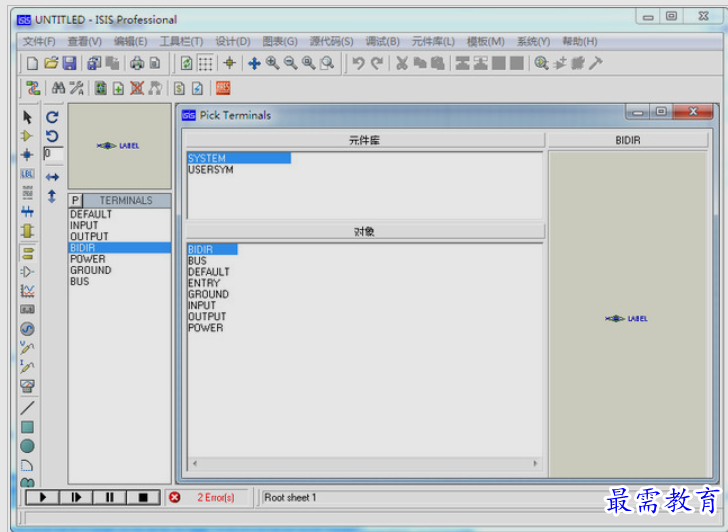
Task: Select the Component mode tool
Action: tap(27, 136)
